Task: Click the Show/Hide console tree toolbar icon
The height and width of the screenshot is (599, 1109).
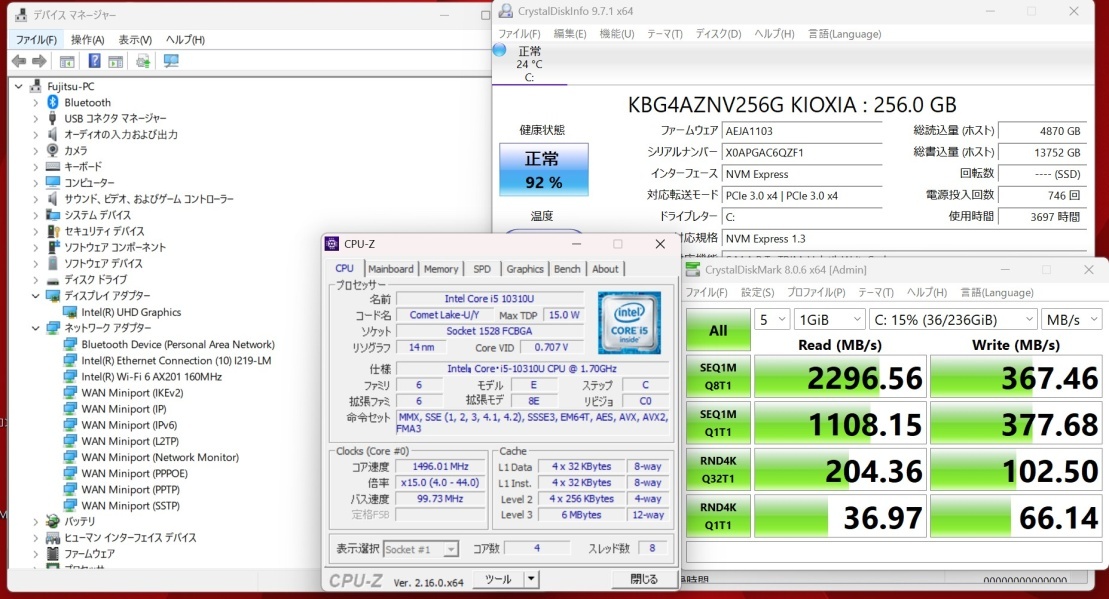Action: pos(67,62)
